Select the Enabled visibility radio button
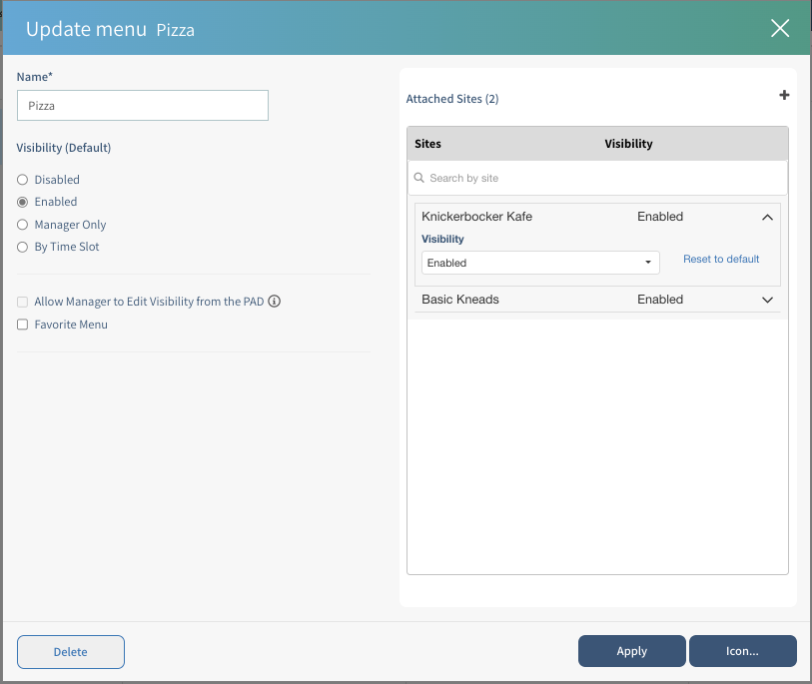This screenshot has height=684, width=812. pos(23,202)
